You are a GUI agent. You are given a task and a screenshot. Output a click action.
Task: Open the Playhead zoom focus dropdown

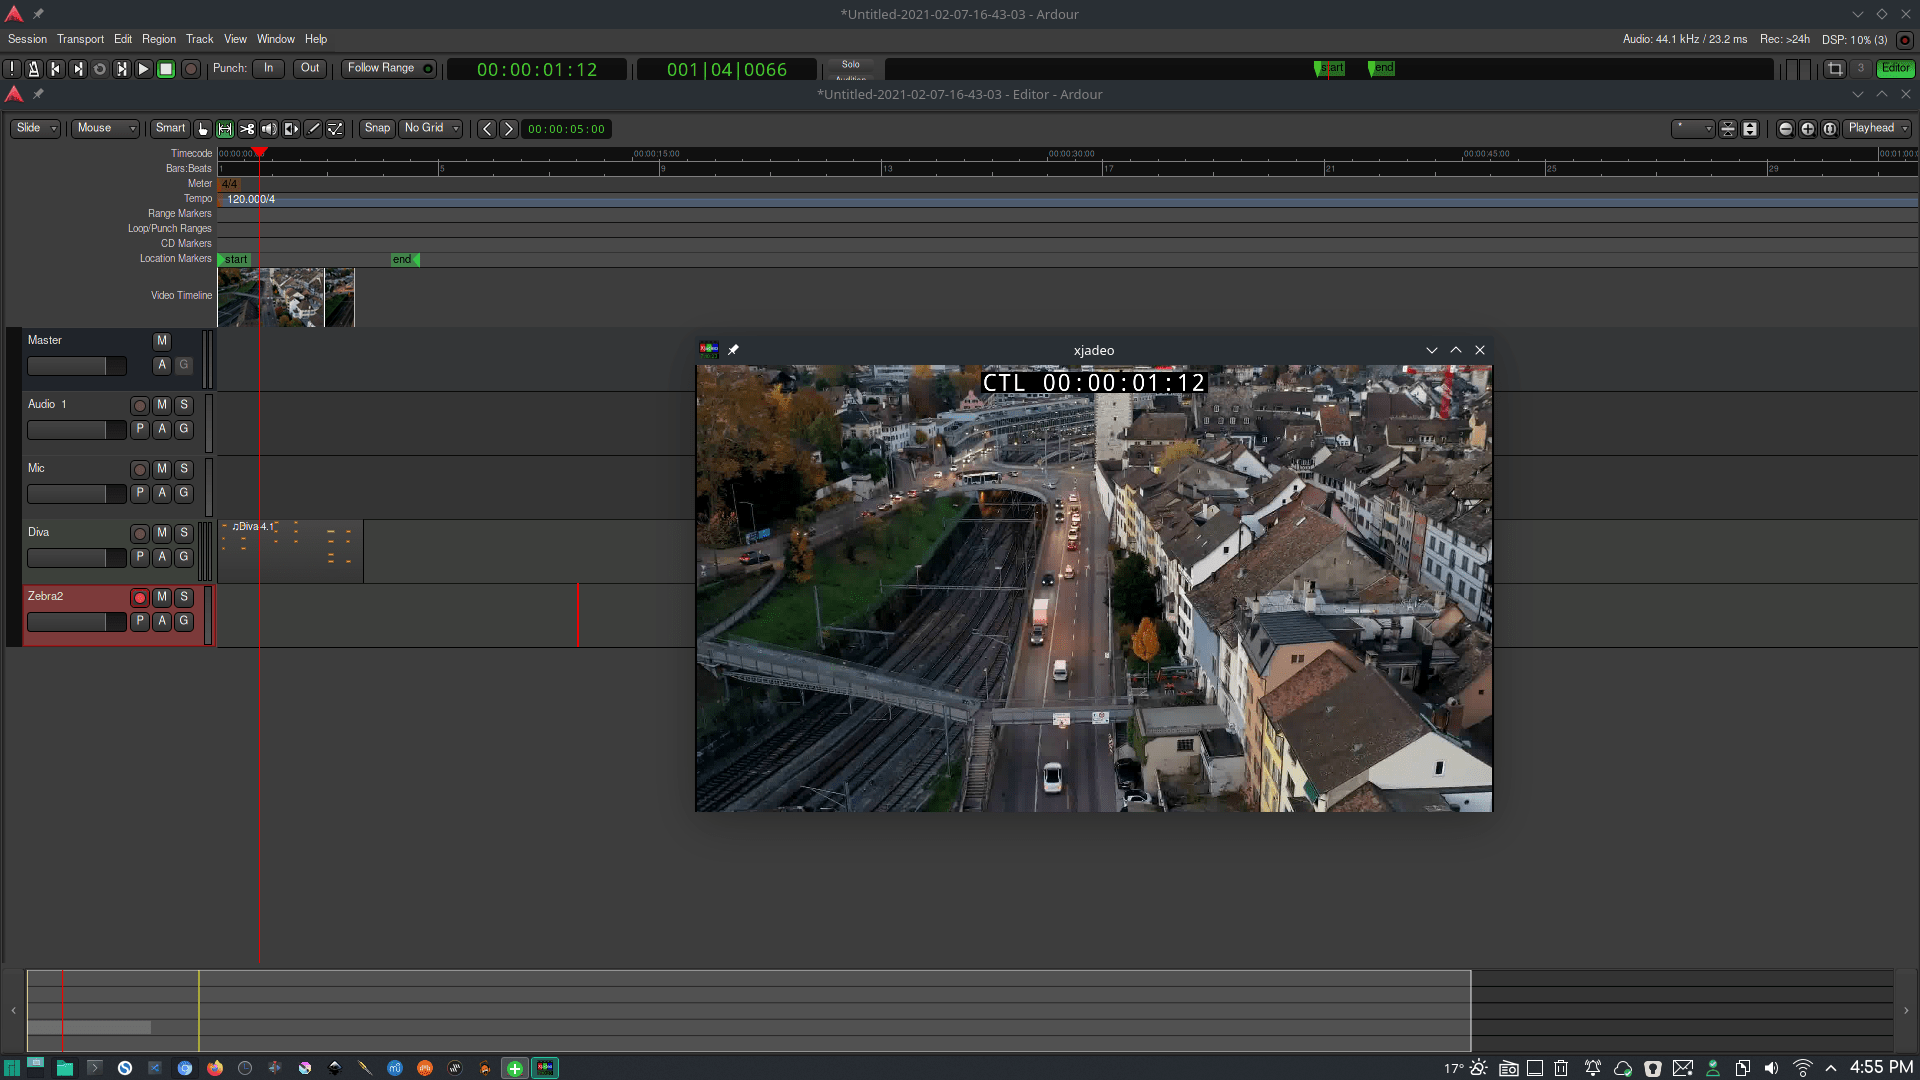coord(1878,128)
